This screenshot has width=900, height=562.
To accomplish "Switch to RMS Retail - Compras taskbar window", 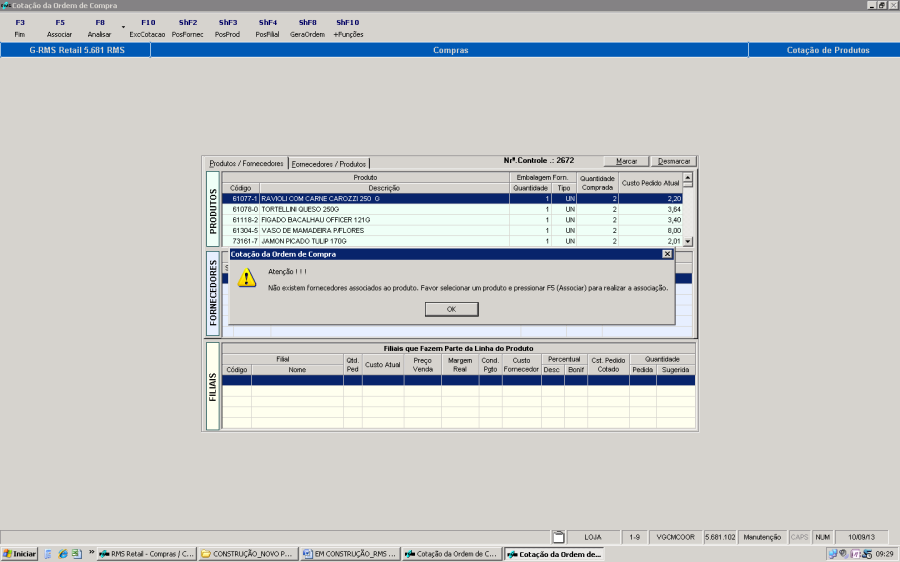I will [x=147, y=554].
